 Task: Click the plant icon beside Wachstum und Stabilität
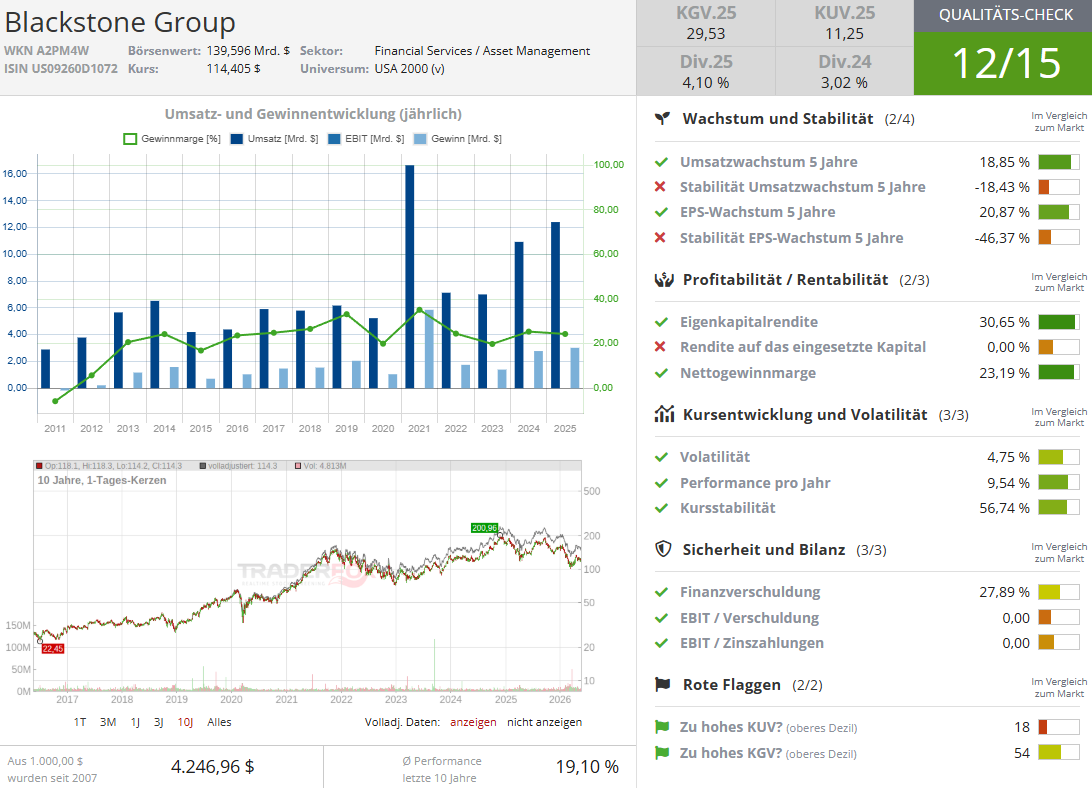[x=663, y=118]
